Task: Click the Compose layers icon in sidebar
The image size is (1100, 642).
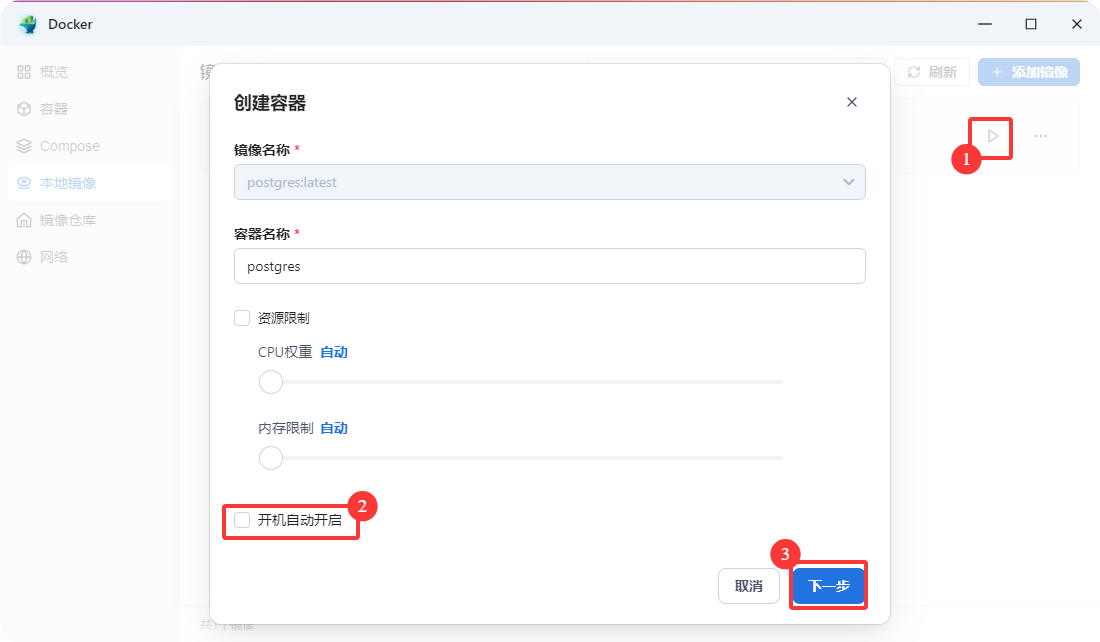Action: pyautogui.click(x=24, y=146)
